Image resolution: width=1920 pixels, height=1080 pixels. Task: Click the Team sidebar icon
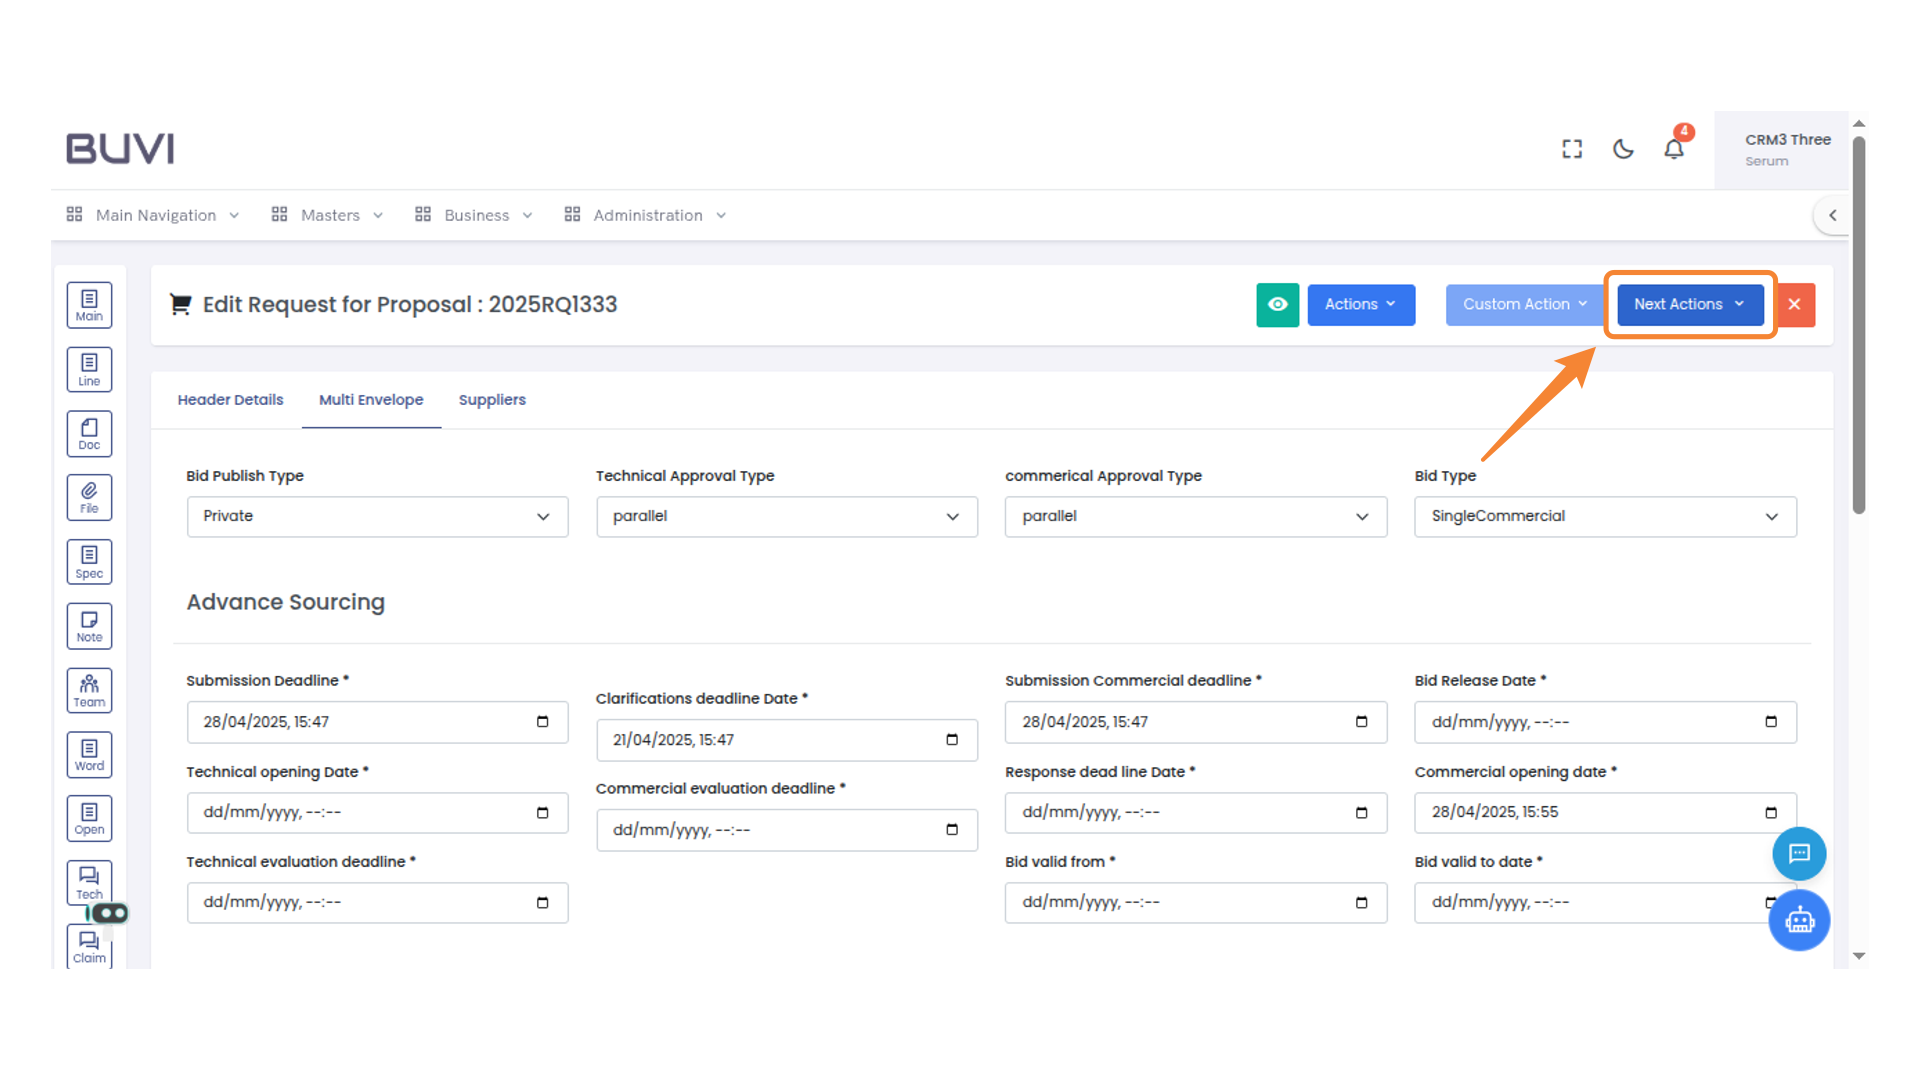point(89,690)
